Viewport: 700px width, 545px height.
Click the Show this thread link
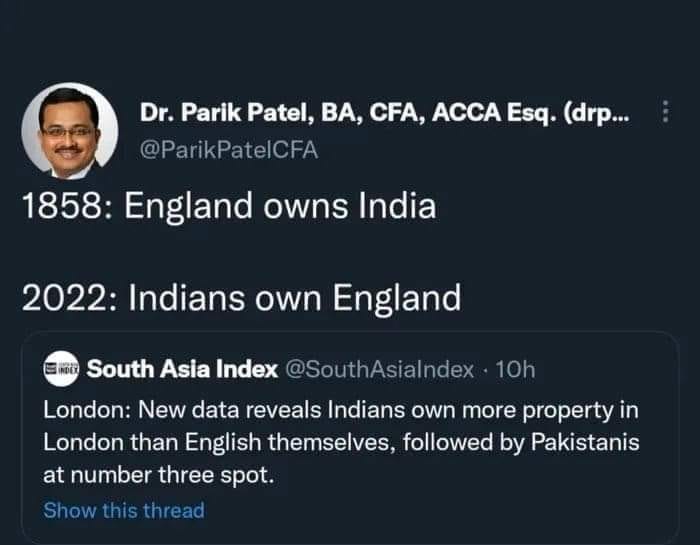(123, 510)
